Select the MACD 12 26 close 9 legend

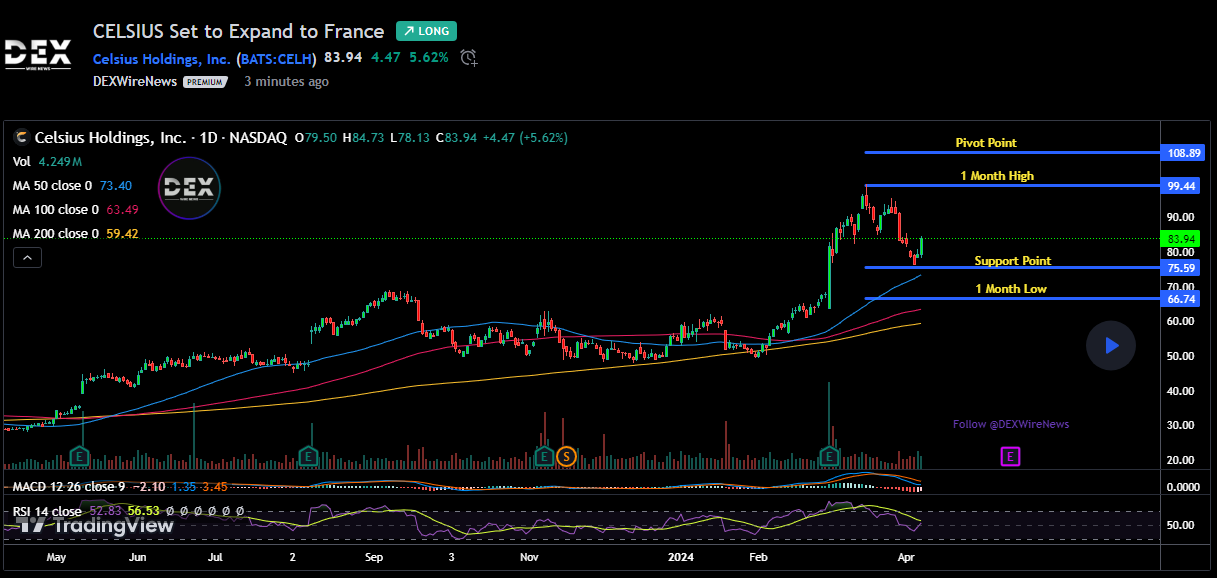[x=70, y=487]
